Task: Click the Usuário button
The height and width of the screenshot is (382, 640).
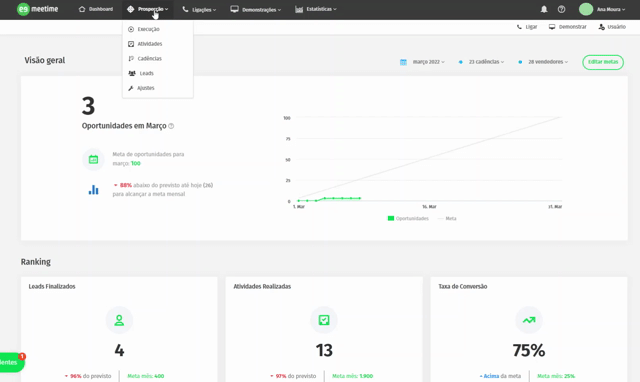Action: pos(612,27)
